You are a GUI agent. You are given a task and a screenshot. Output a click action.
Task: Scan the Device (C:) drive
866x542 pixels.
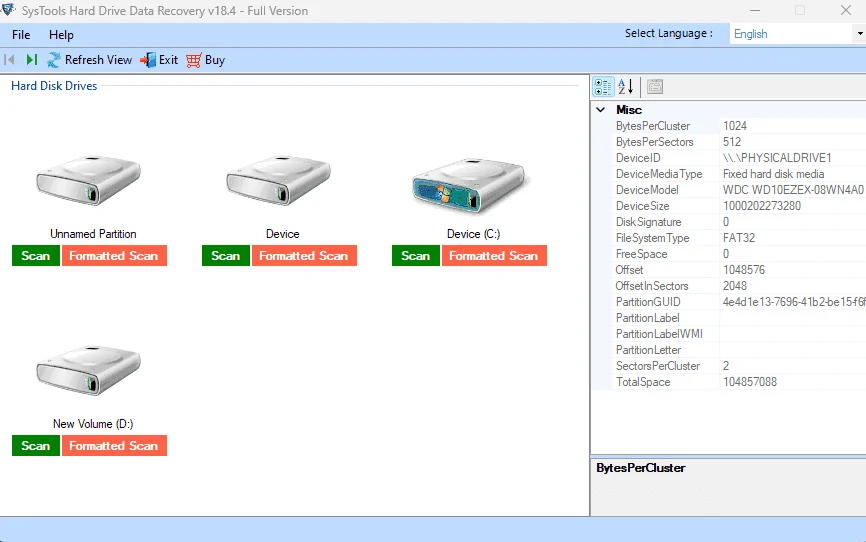pos(416,256)
